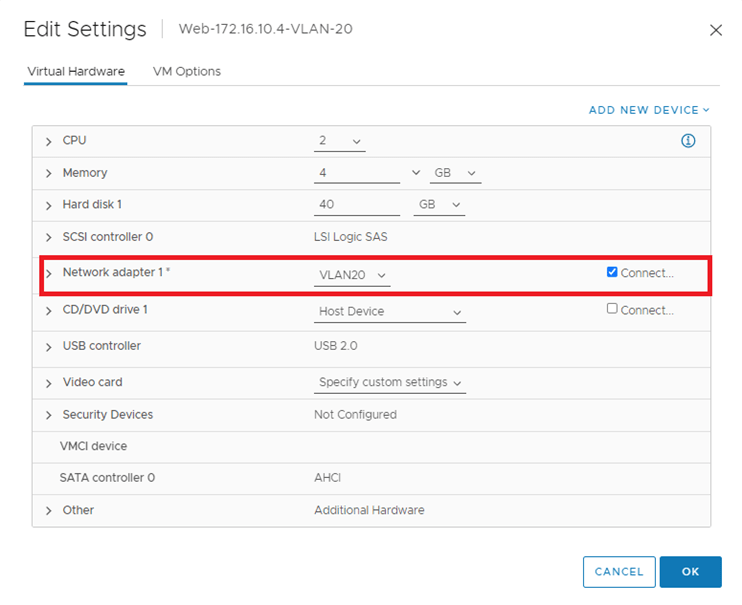
Task: Expand the USB controller row
Action: 48,347
